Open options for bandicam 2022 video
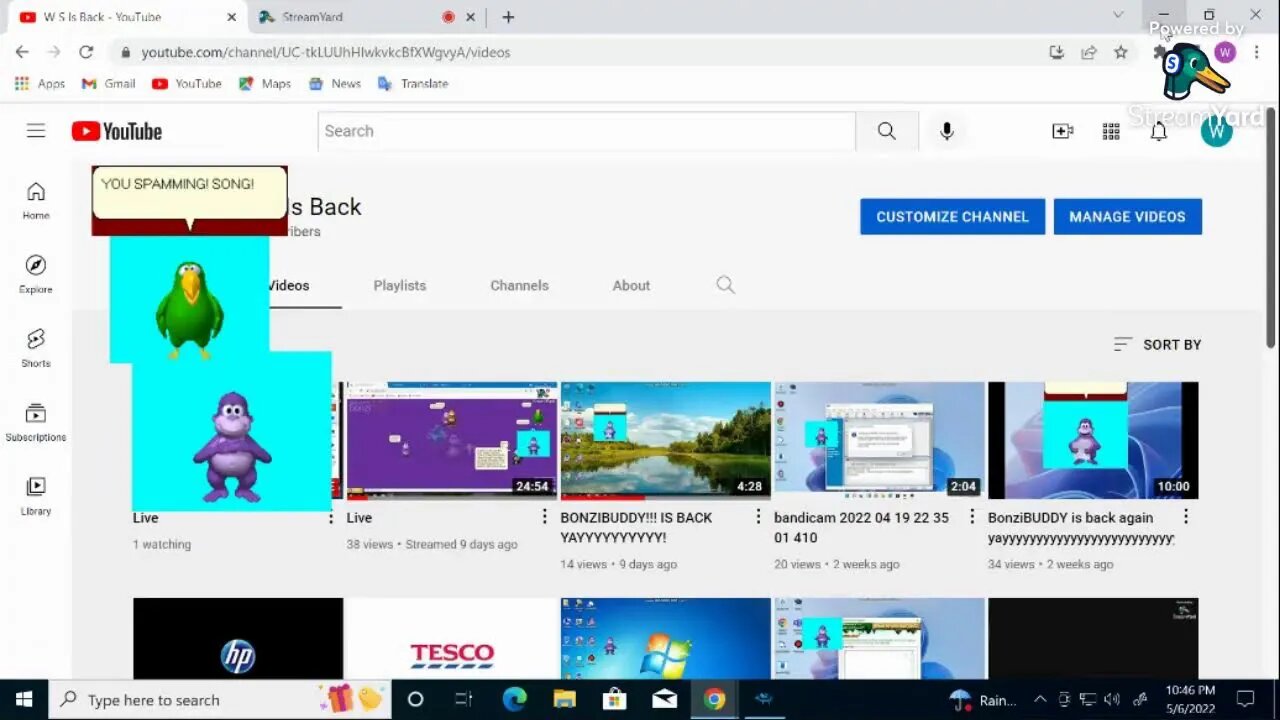The image size is (1280, 720). [x=971, y=517]
